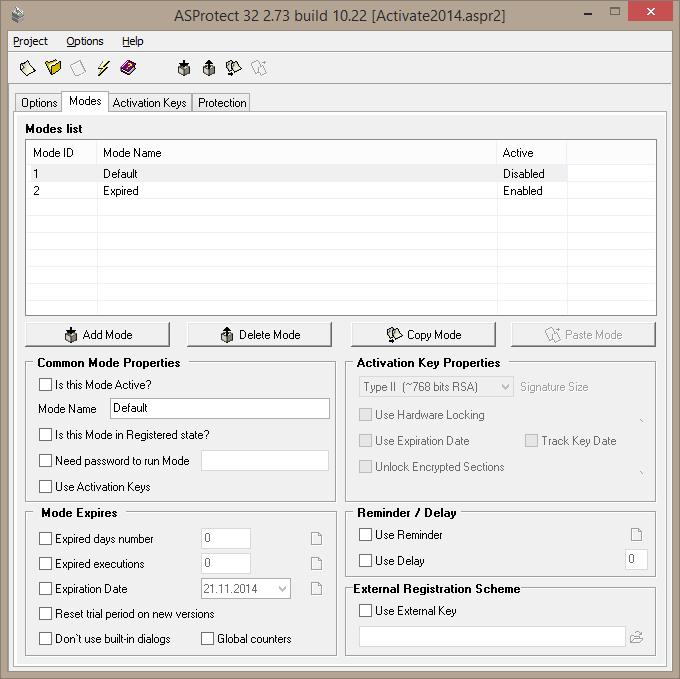Enable Use Reminder checkbox
Viewport: 680px width, 679px height.
point(365,535)
